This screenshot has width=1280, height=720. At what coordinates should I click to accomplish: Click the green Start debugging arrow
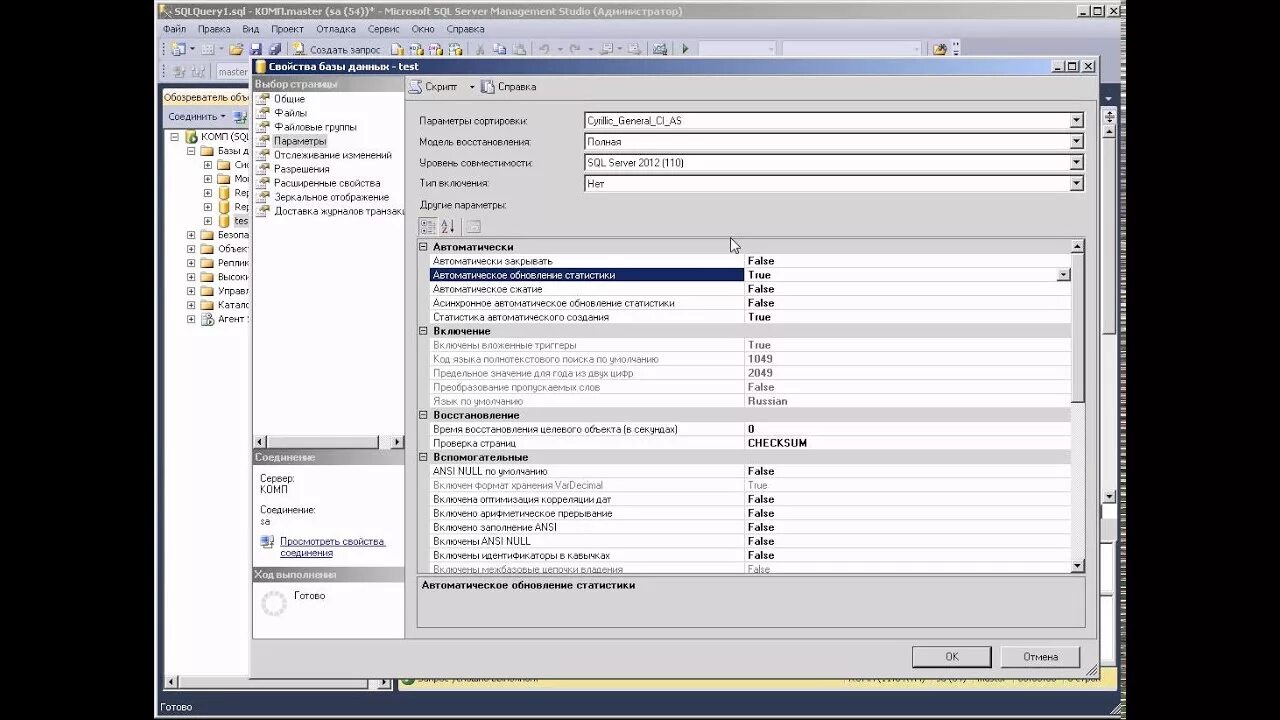coord(685,48)
